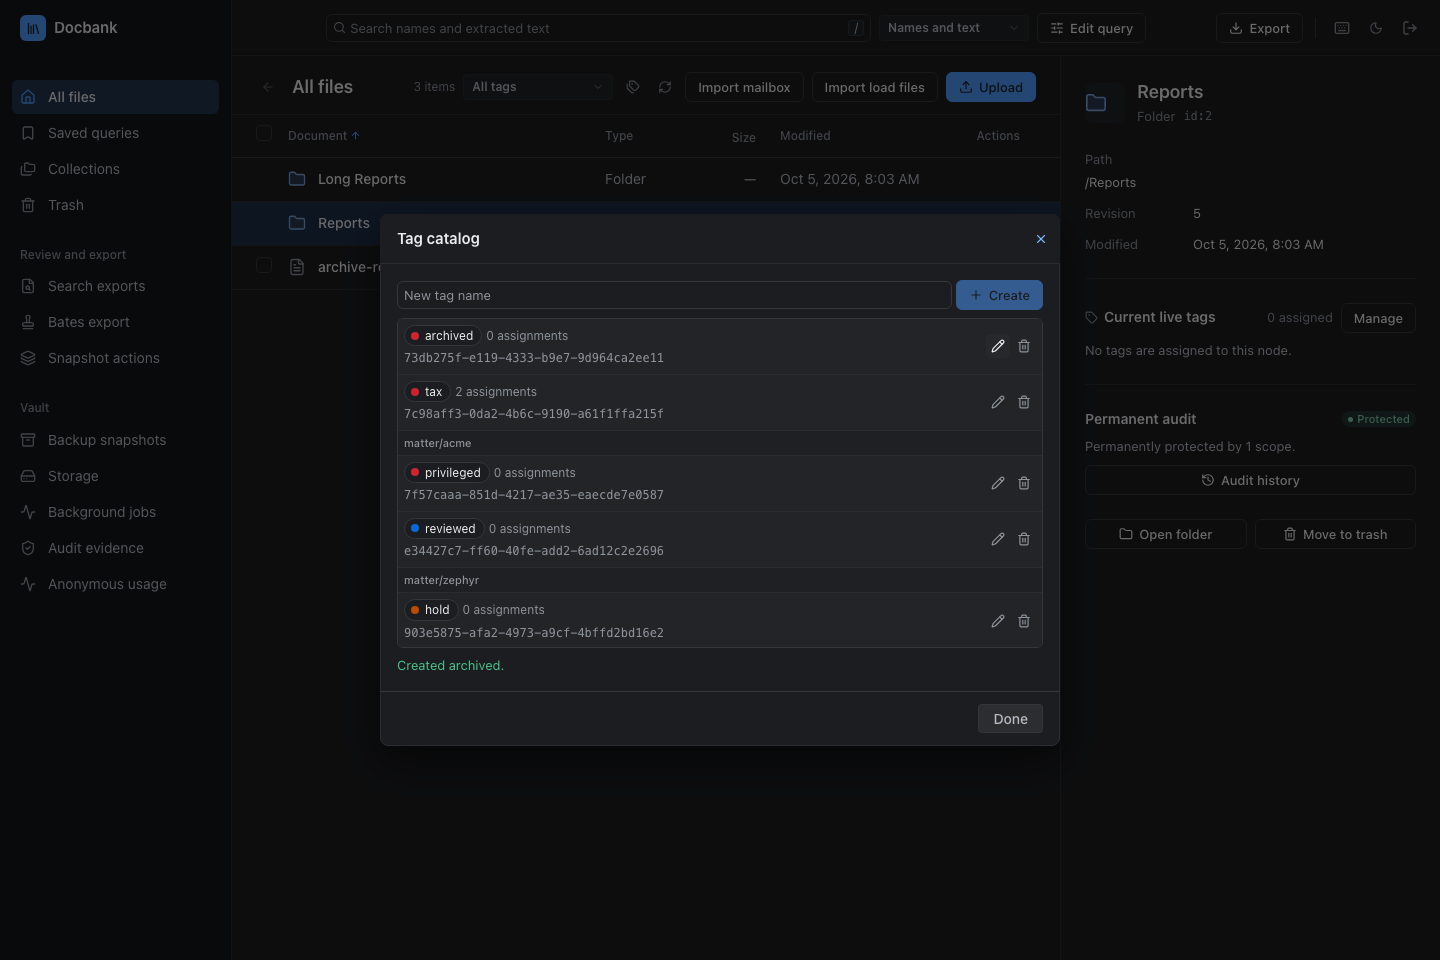Click Manage tags button
1440x960 pixels.
click(x=1378, y=318)
